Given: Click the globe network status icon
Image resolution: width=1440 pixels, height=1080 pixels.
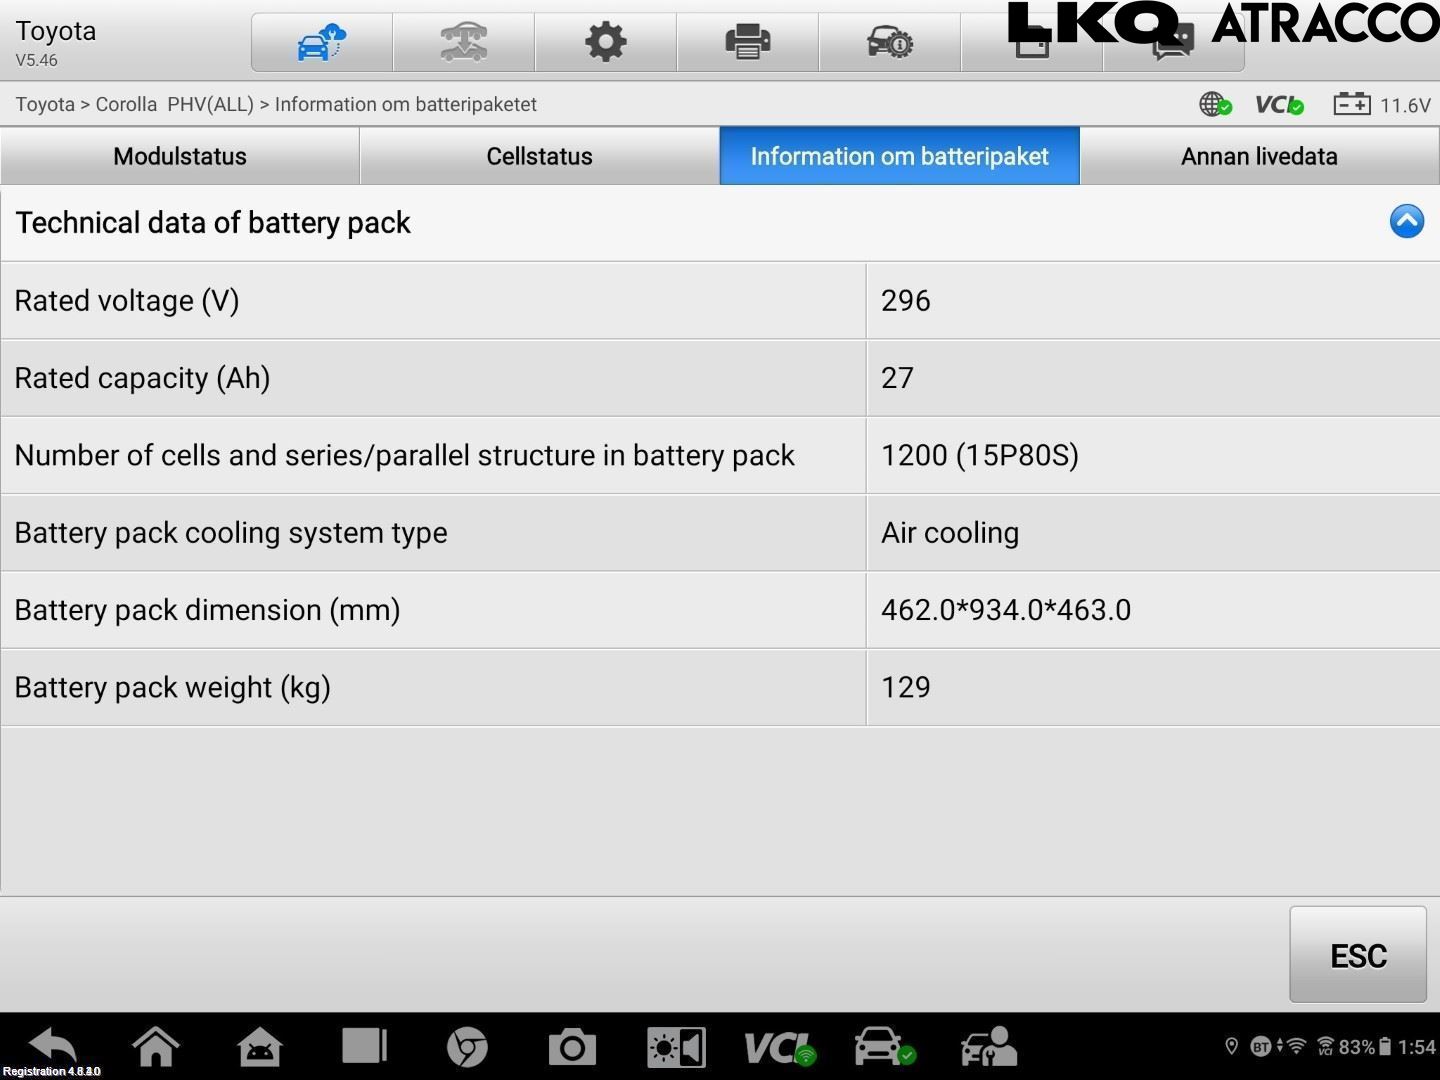Looking at the screenshot, I should 1214,104.
